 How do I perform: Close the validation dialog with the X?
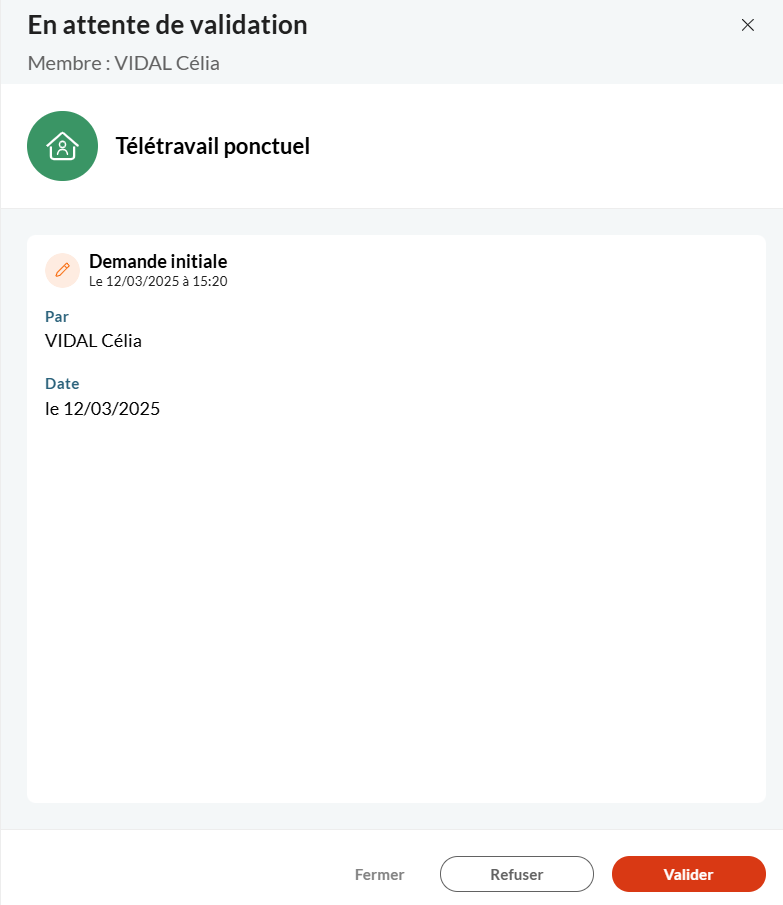(x=747, y=25)
